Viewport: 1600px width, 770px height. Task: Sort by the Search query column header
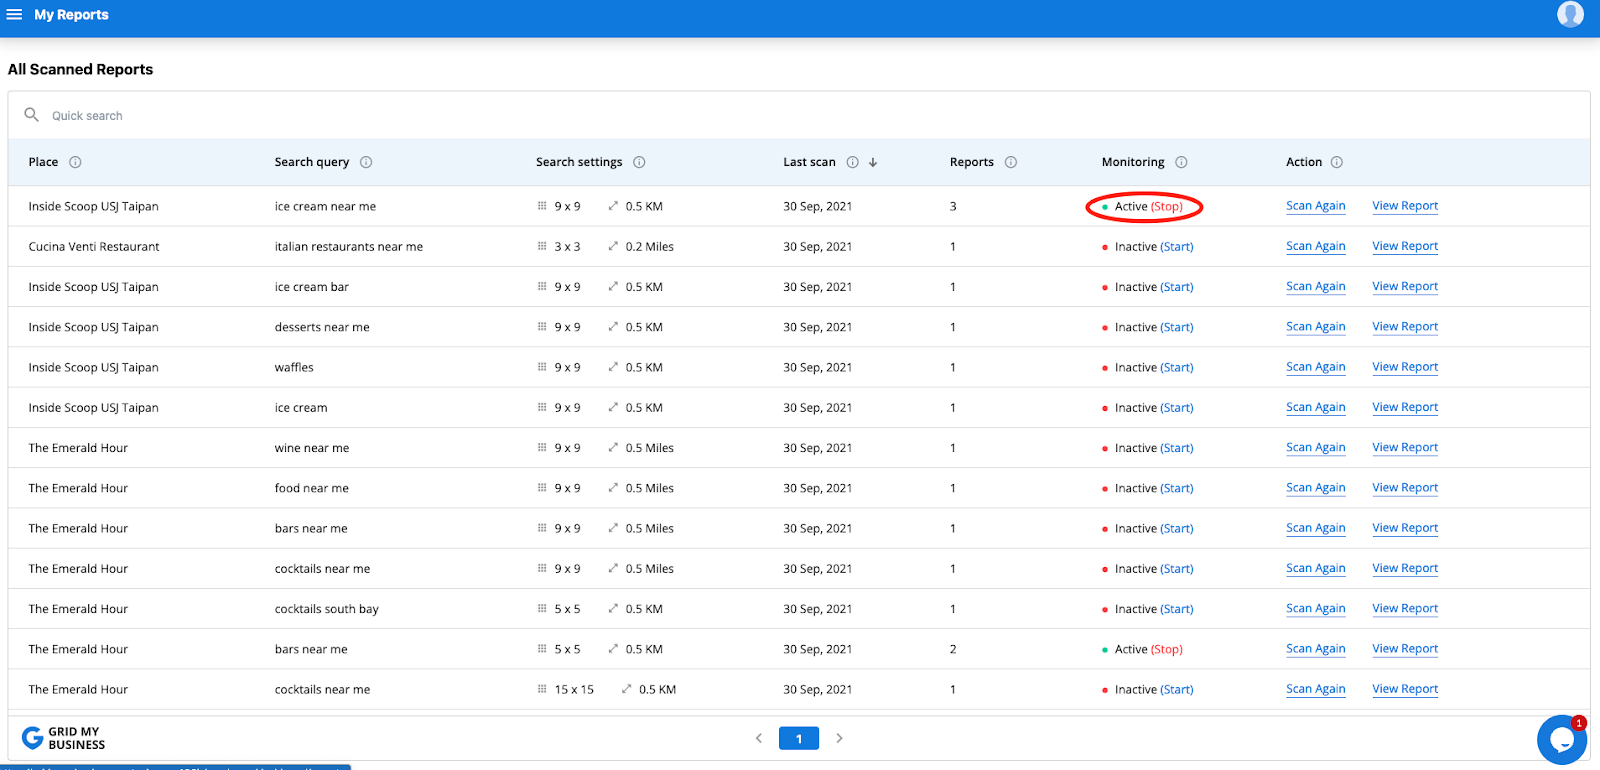point(312,162)
